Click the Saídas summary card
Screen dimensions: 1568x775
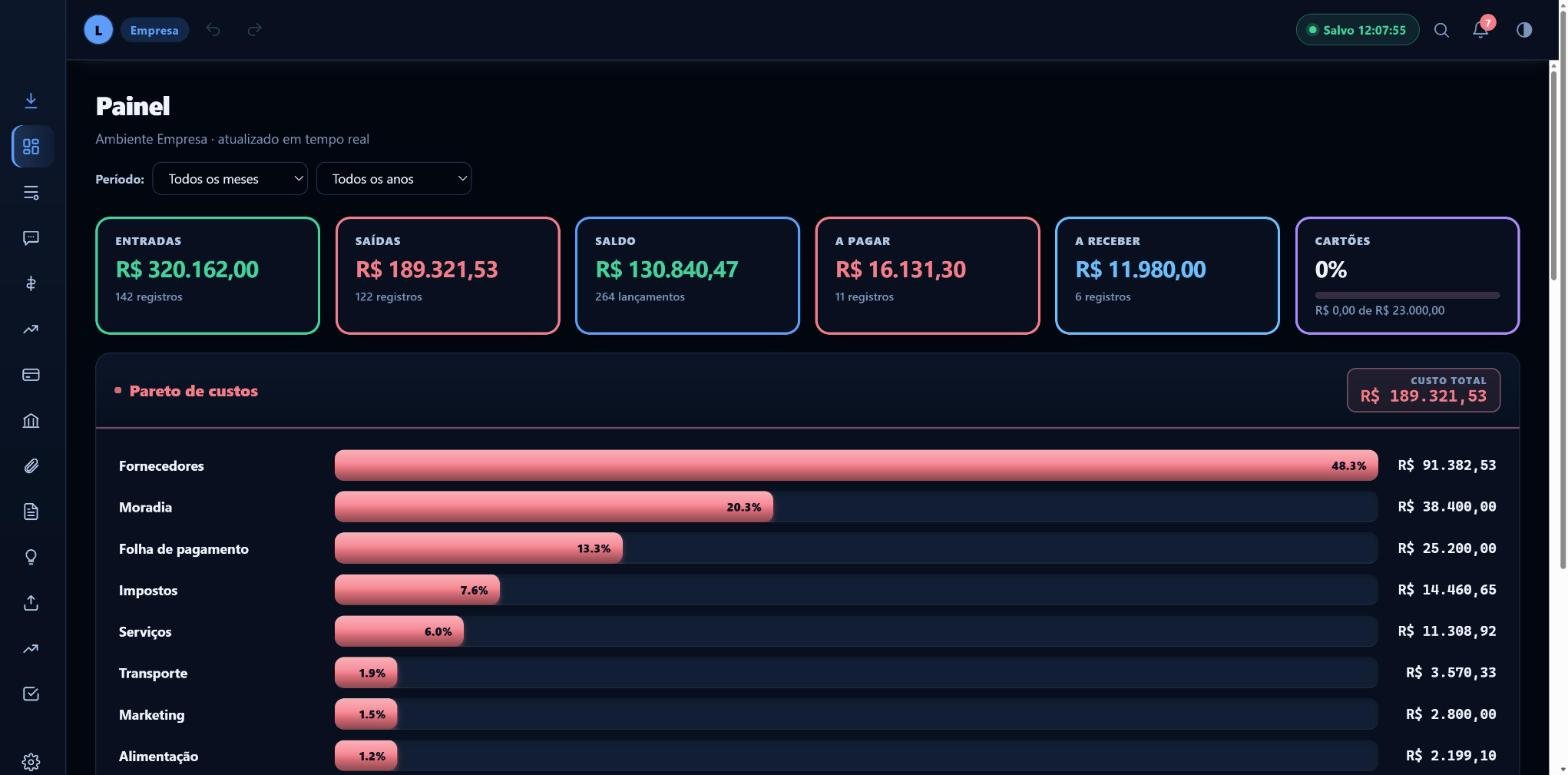(448, 276)
